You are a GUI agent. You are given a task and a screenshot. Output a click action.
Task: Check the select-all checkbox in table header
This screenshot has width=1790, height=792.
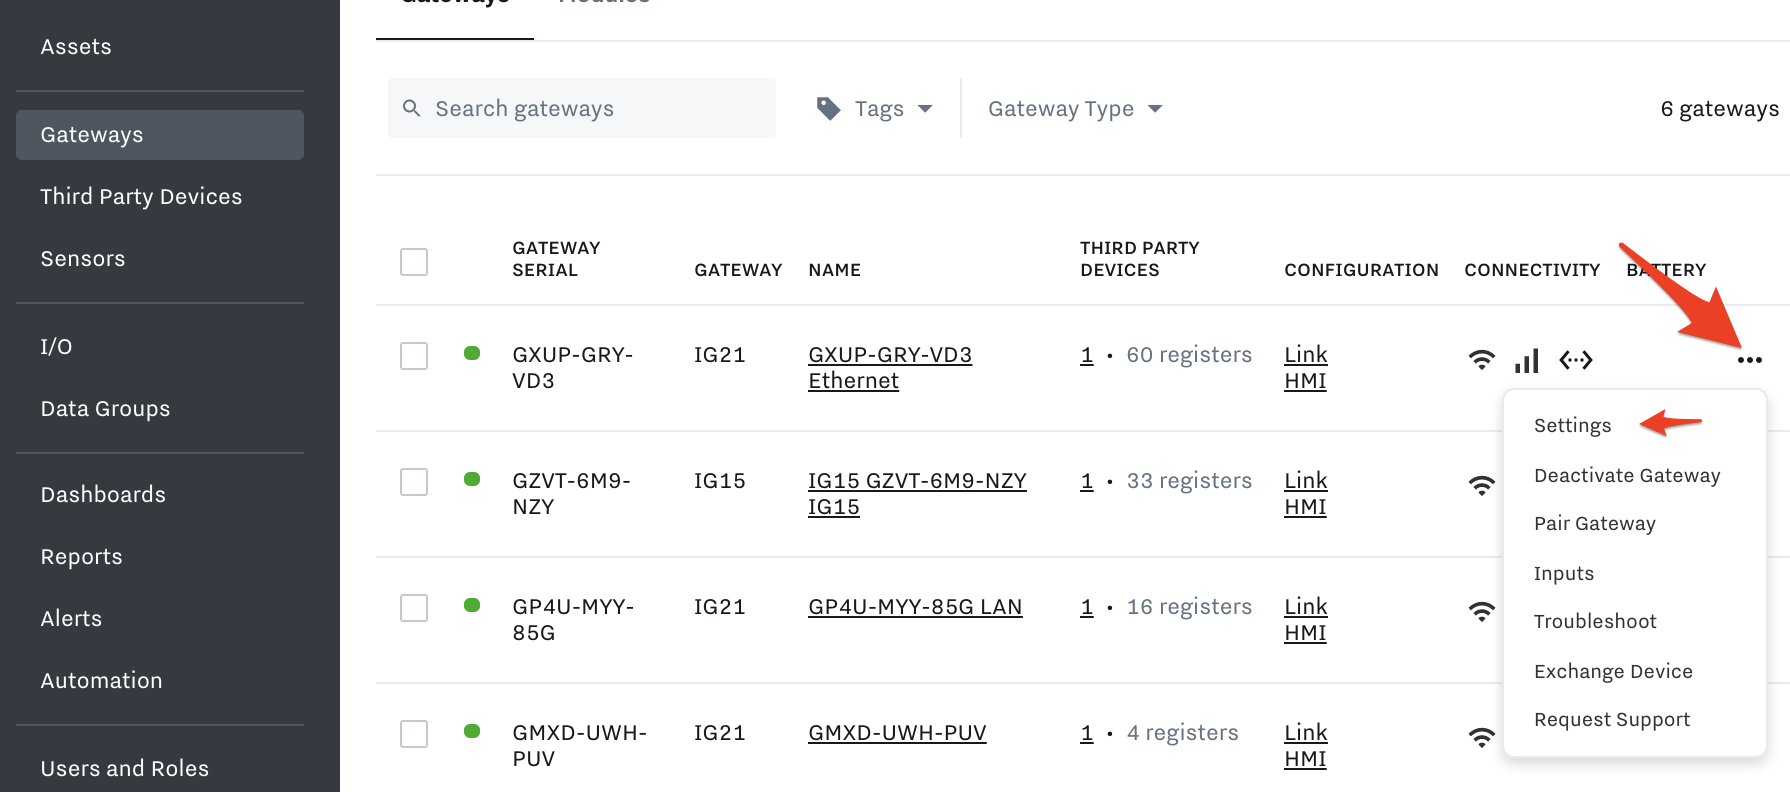click(x=414, y=262)
